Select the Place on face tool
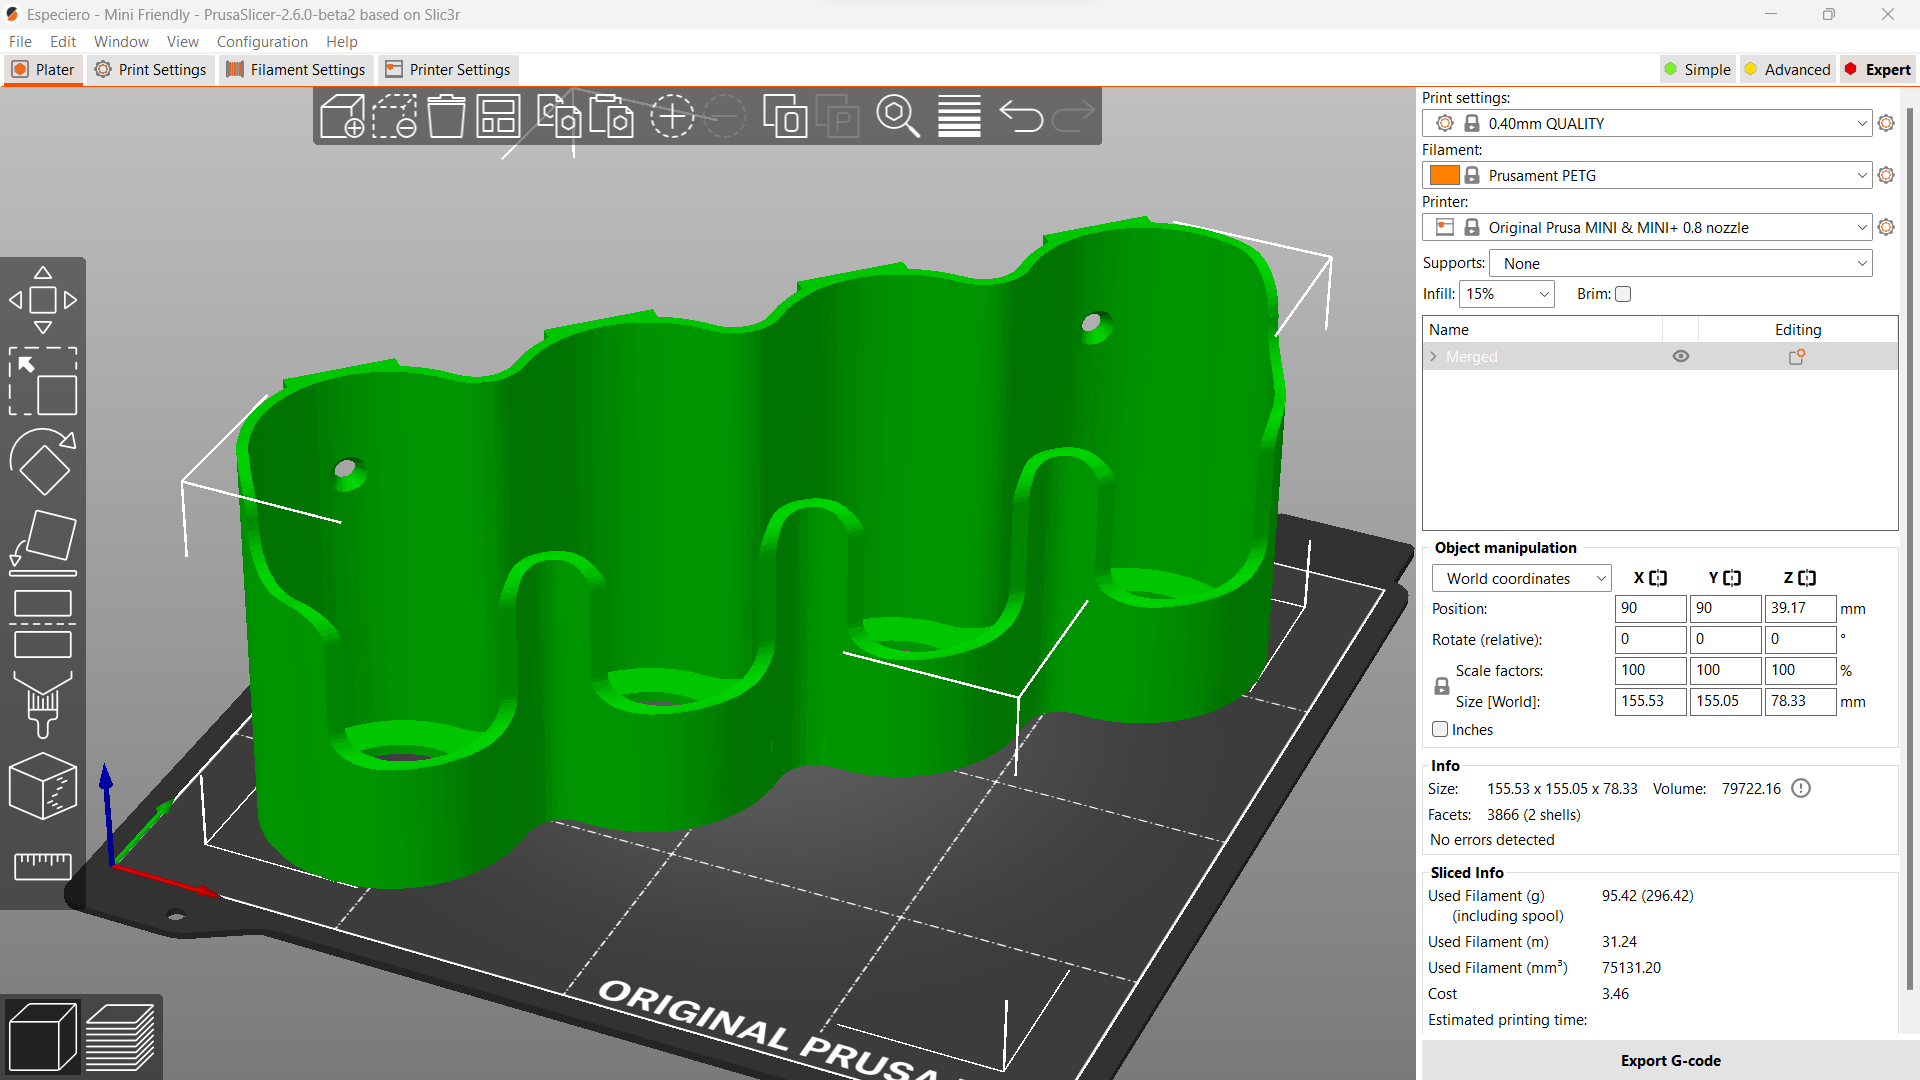 43,543
